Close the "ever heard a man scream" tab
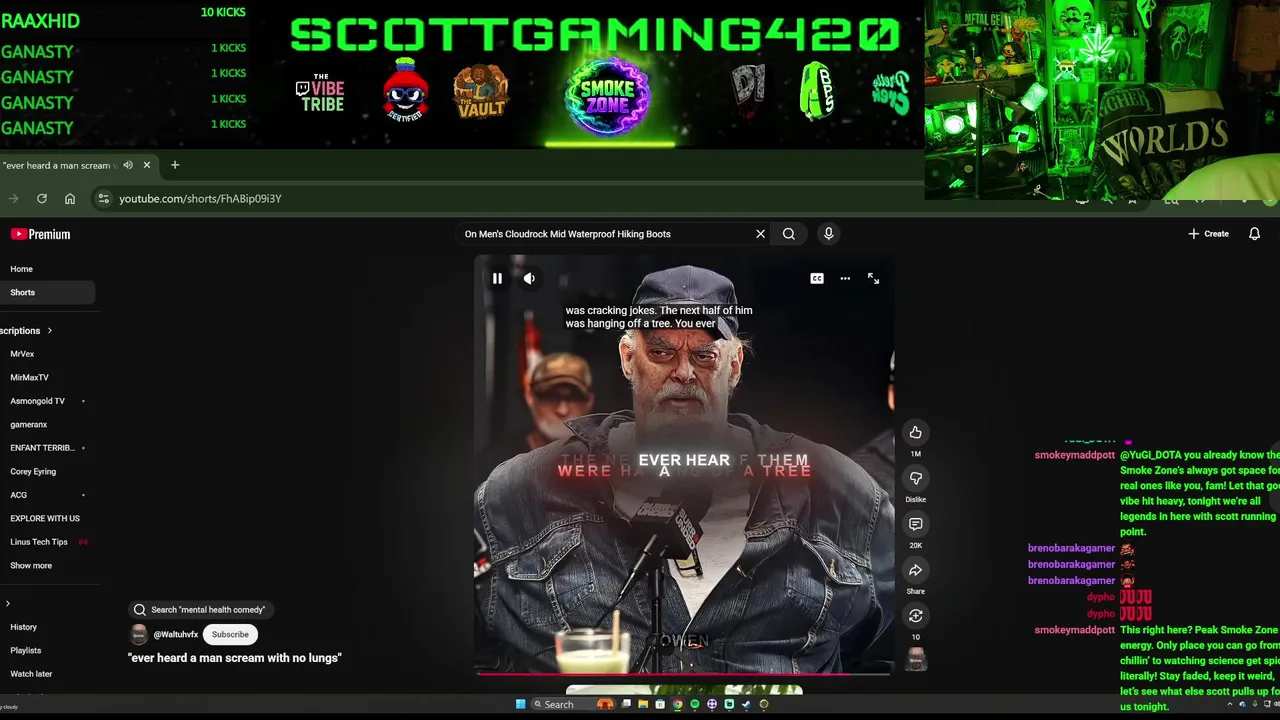 (146, 165)
